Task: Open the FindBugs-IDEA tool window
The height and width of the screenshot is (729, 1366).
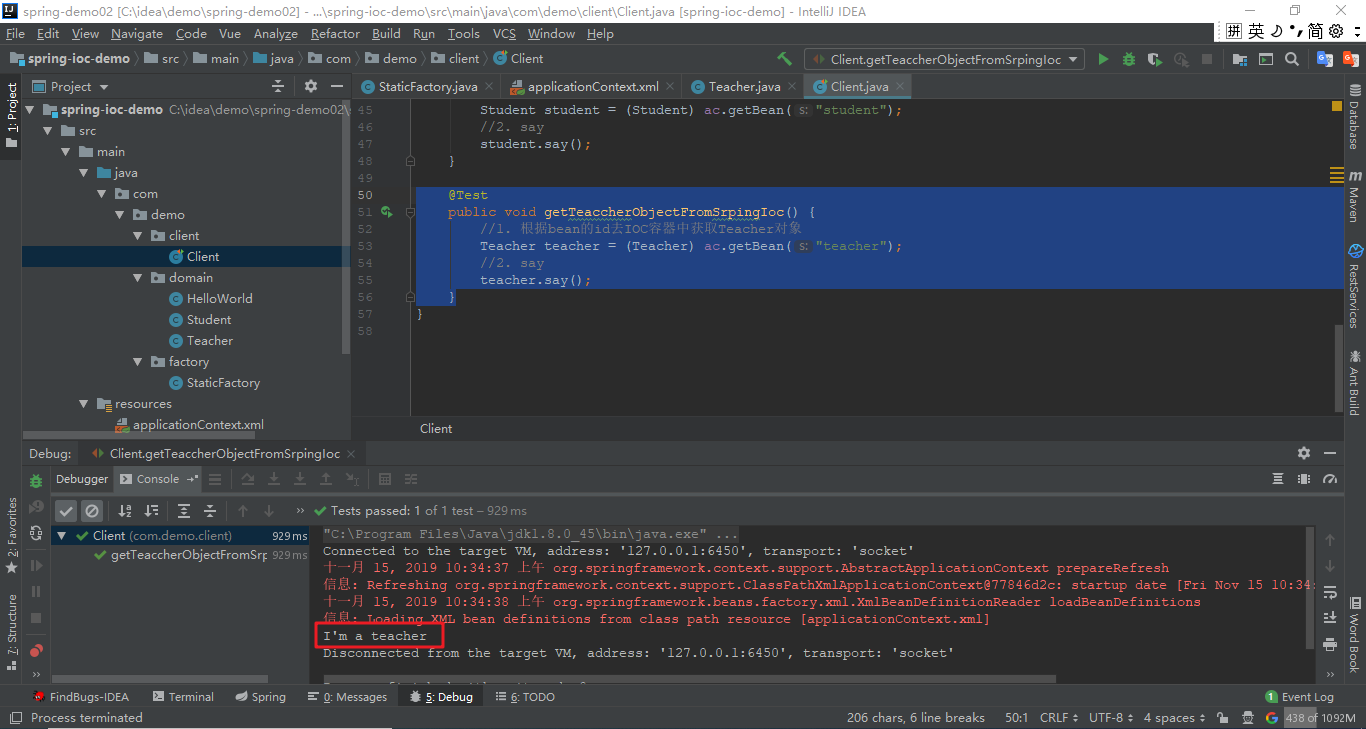Action: click(x=80, y=697)
